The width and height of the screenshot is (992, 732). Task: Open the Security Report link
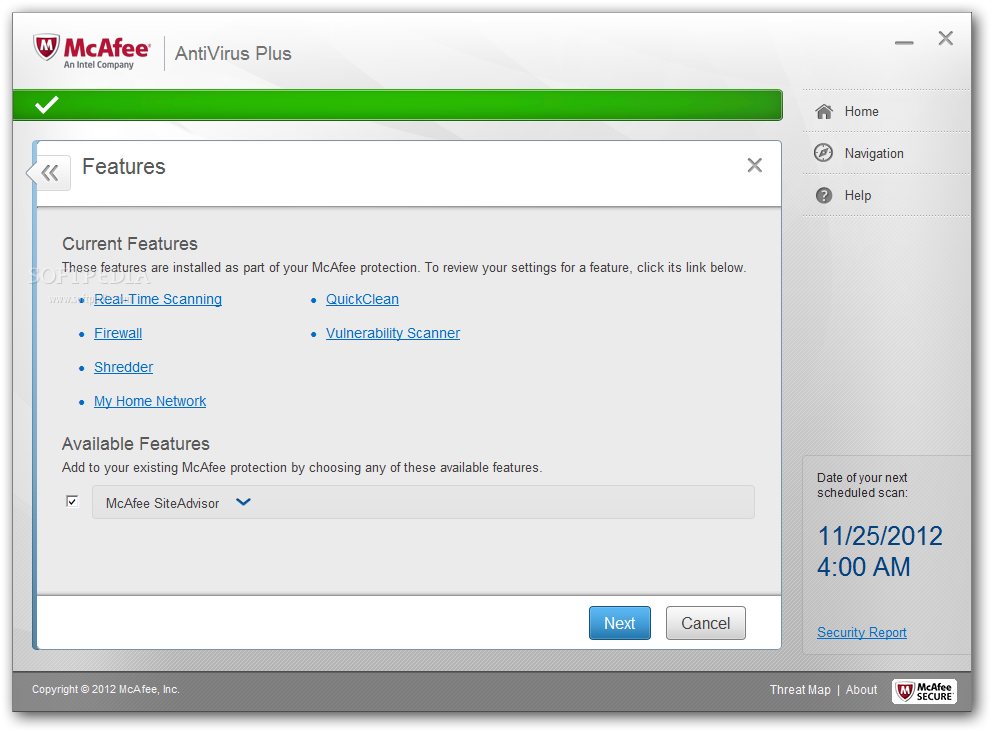tap(862, 633)
